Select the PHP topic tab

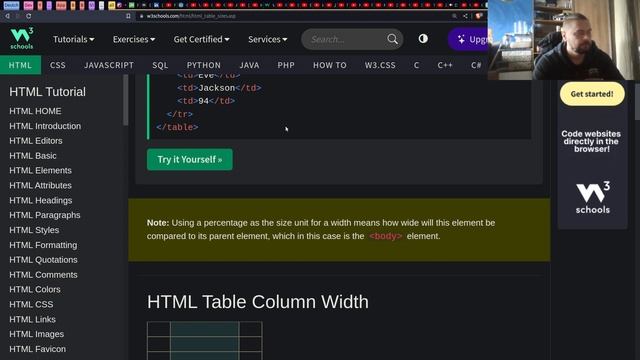coord(286,65)
